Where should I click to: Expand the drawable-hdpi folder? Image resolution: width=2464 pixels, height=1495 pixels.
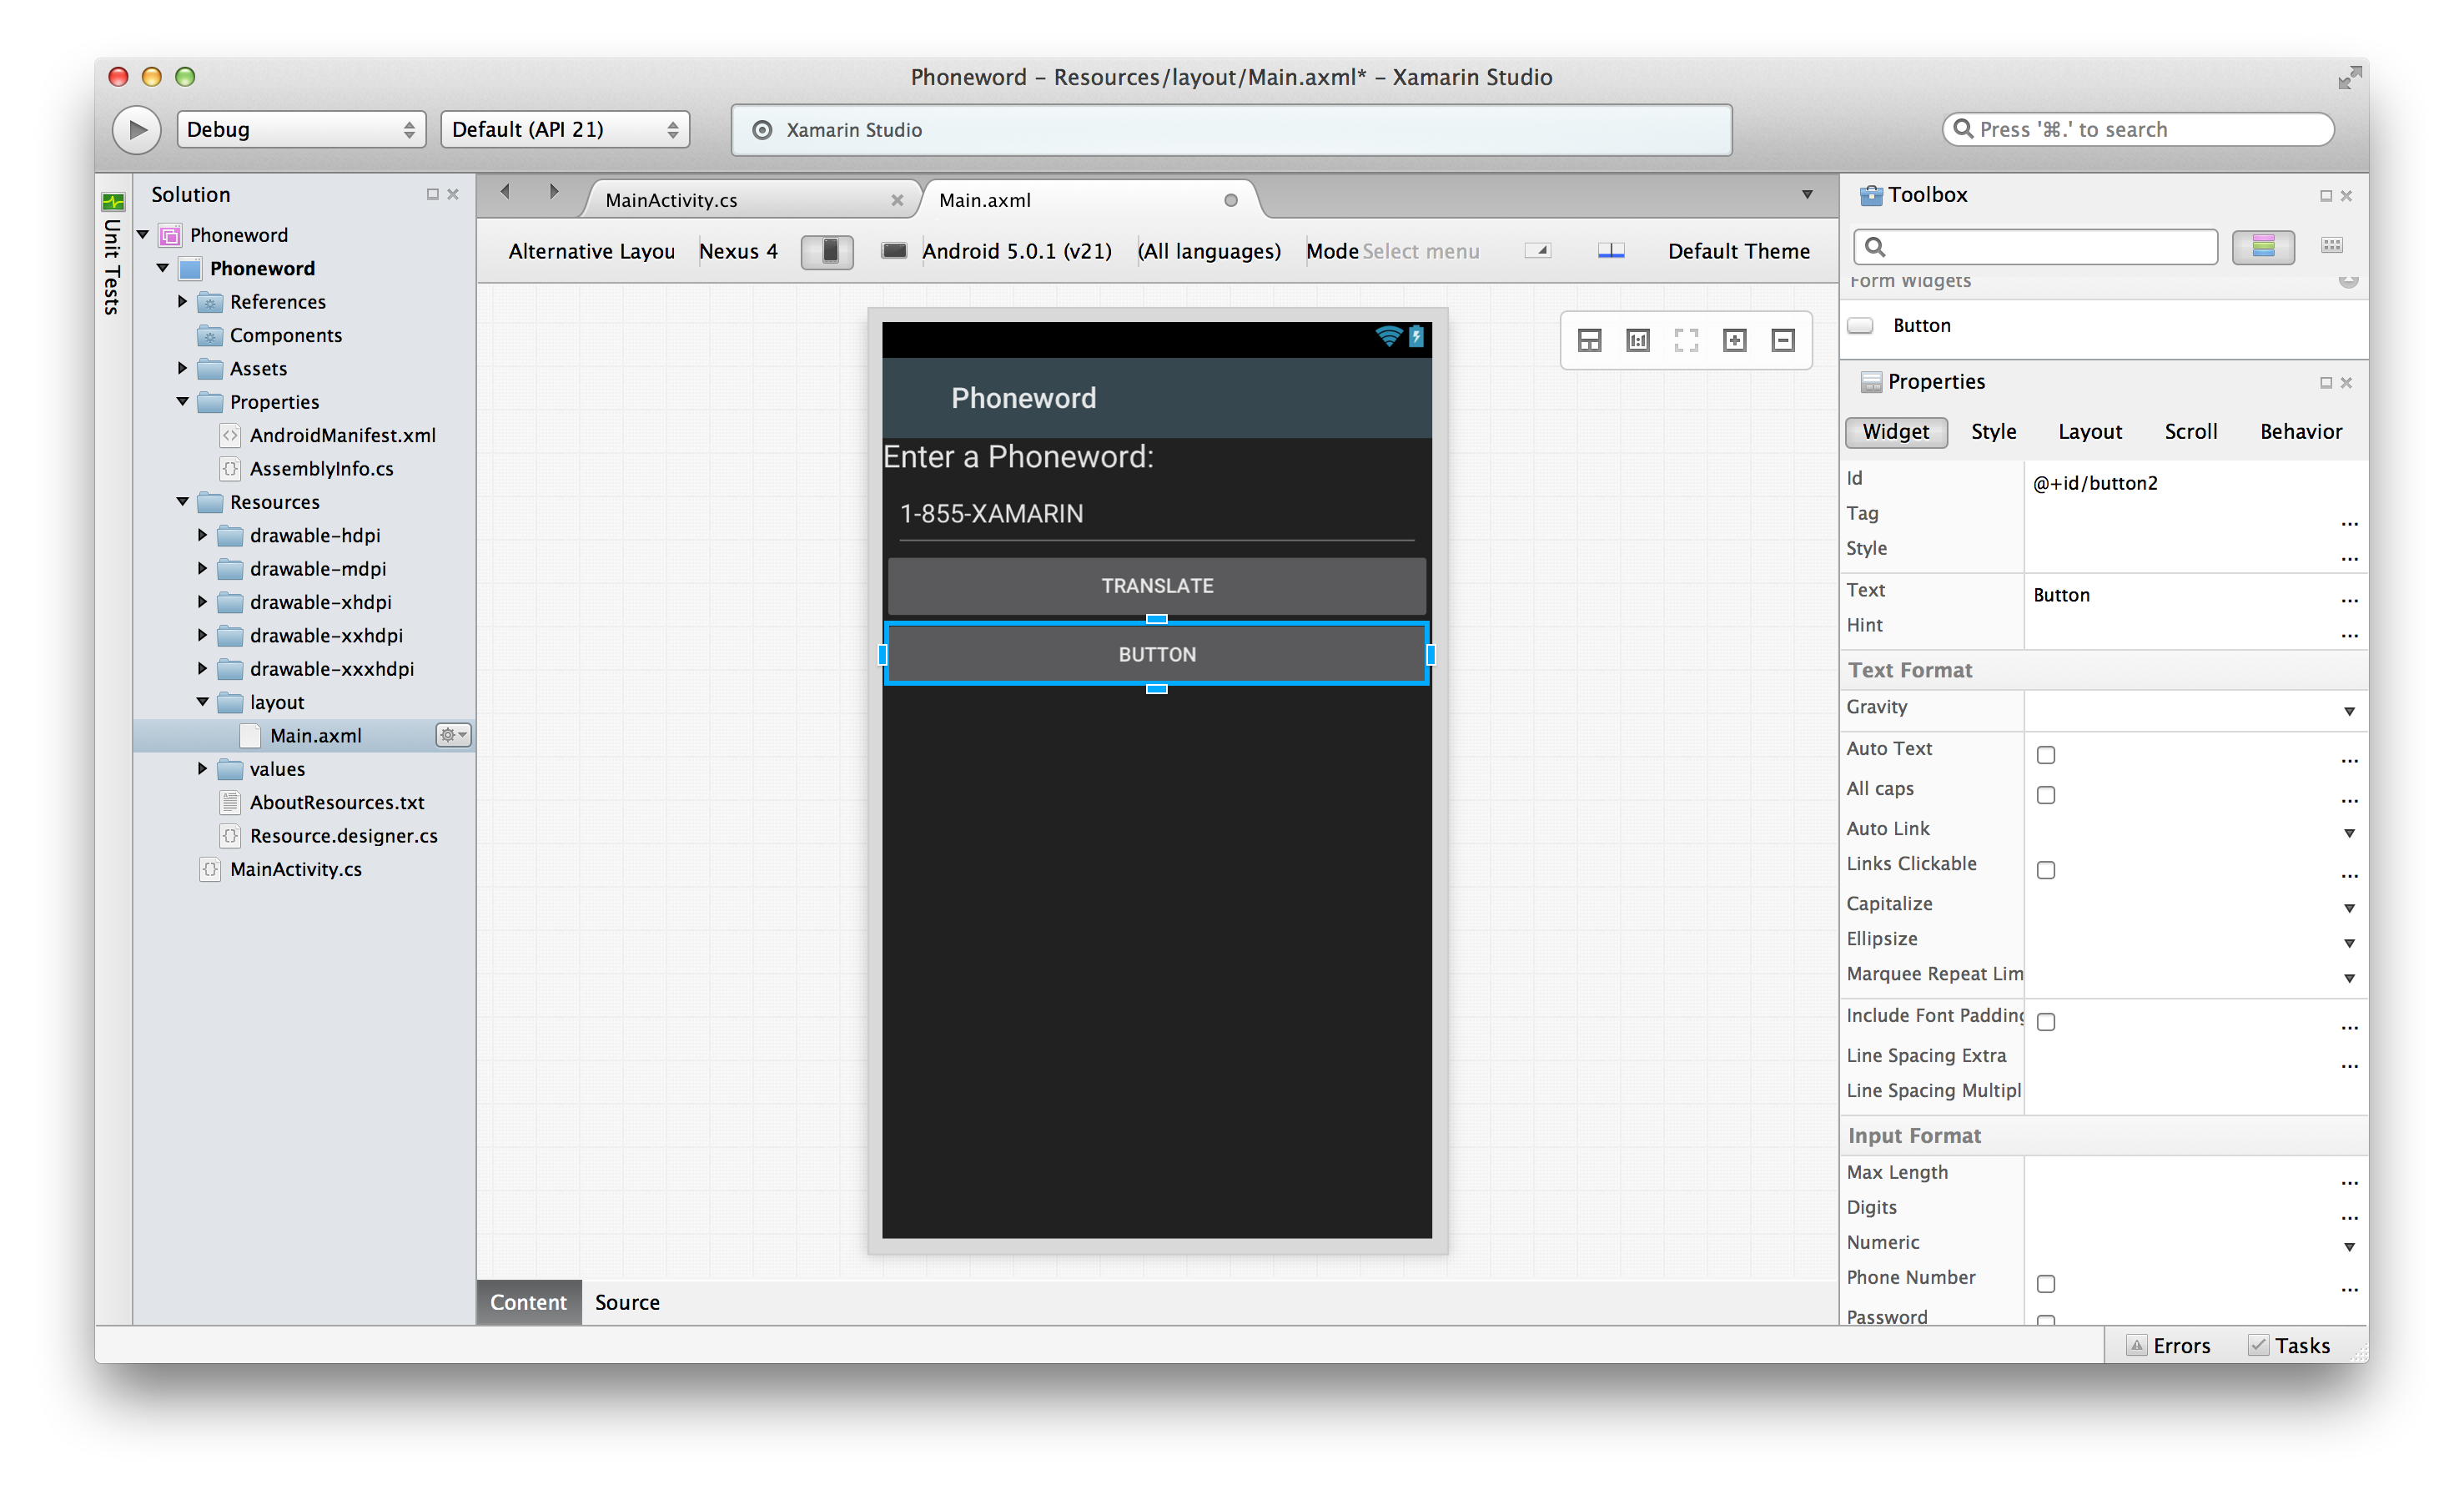[x=202, y=535]
